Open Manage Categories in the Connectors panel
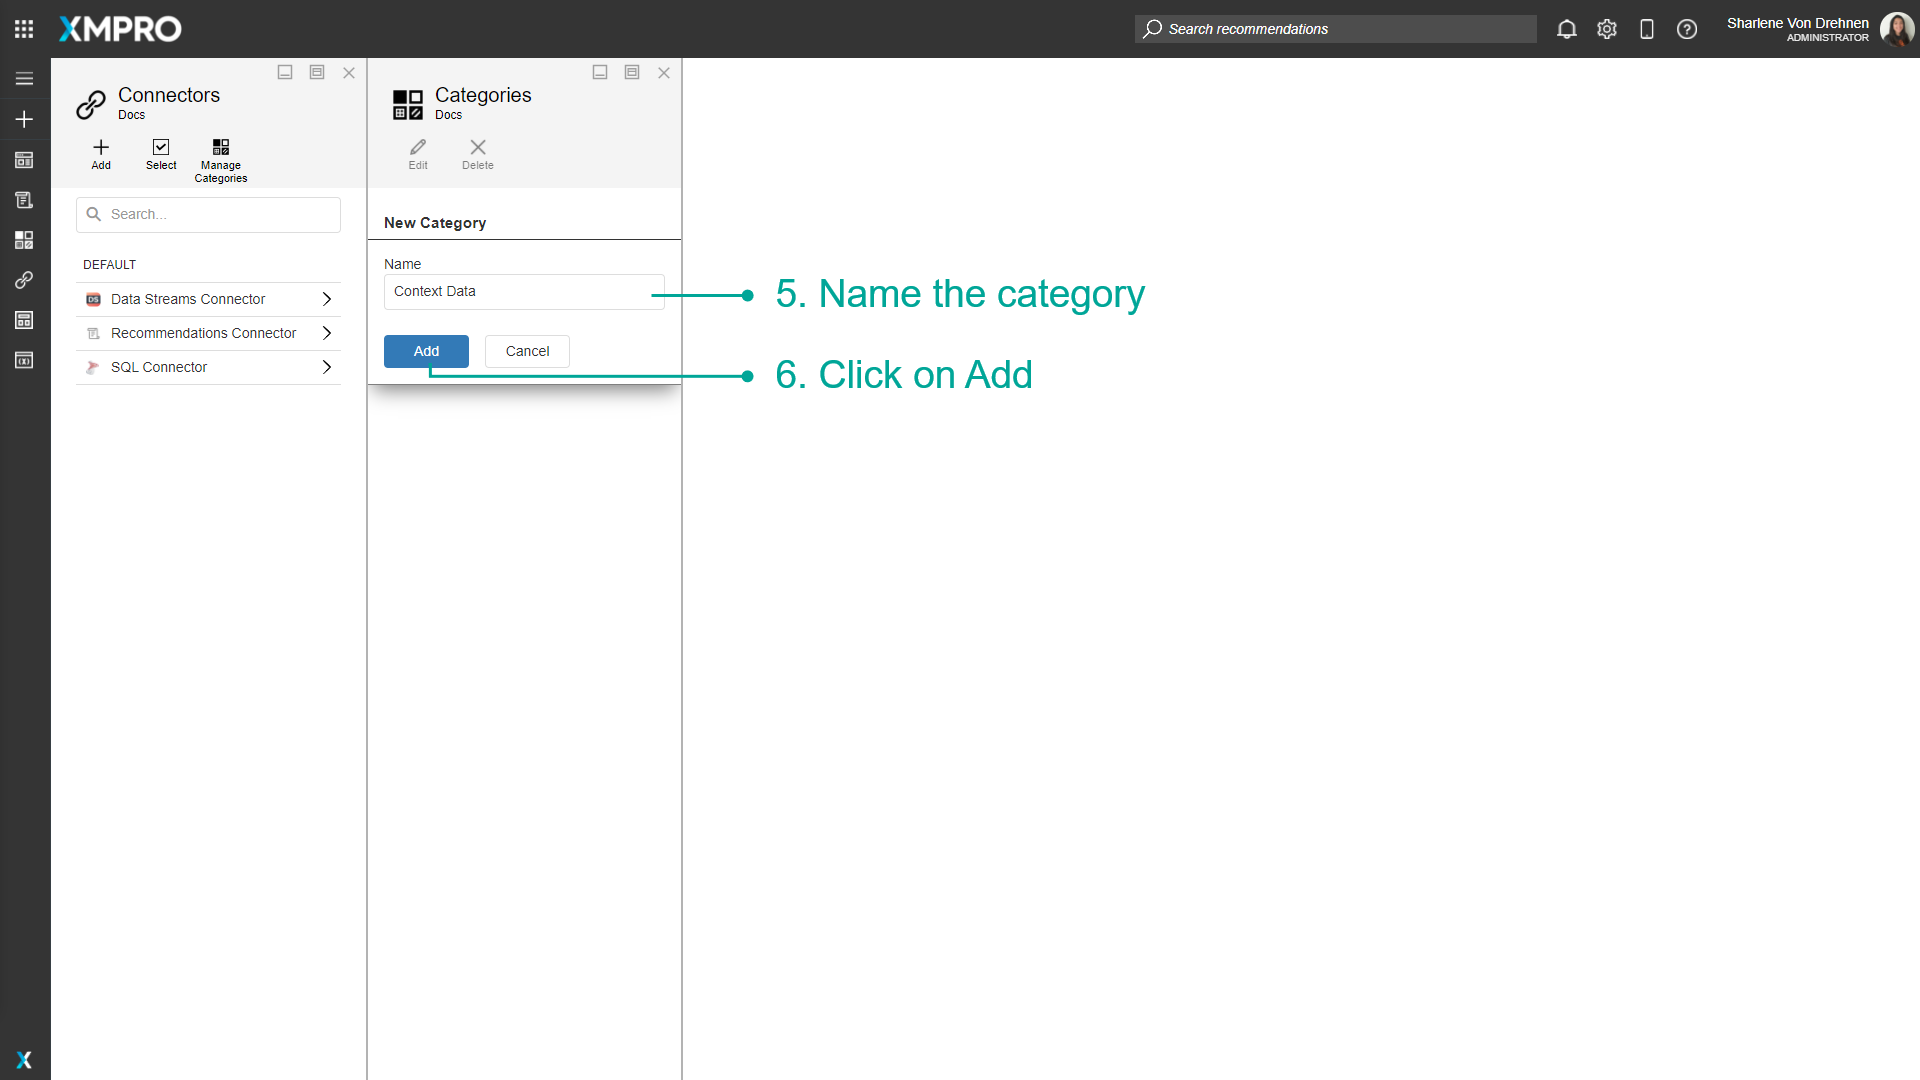The height and width of the screenshot is (1080, 1920). [x=220, y=158]
